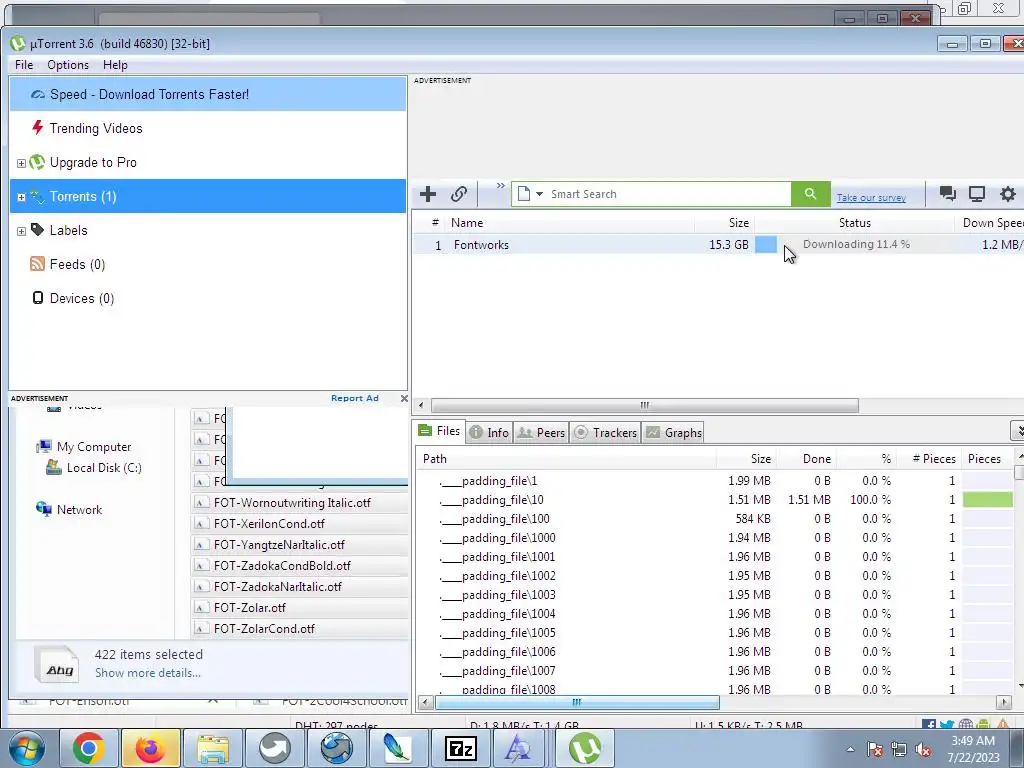
Task: Open Feeds (0) in the sidebar
Action: click(x=208, y=264)
